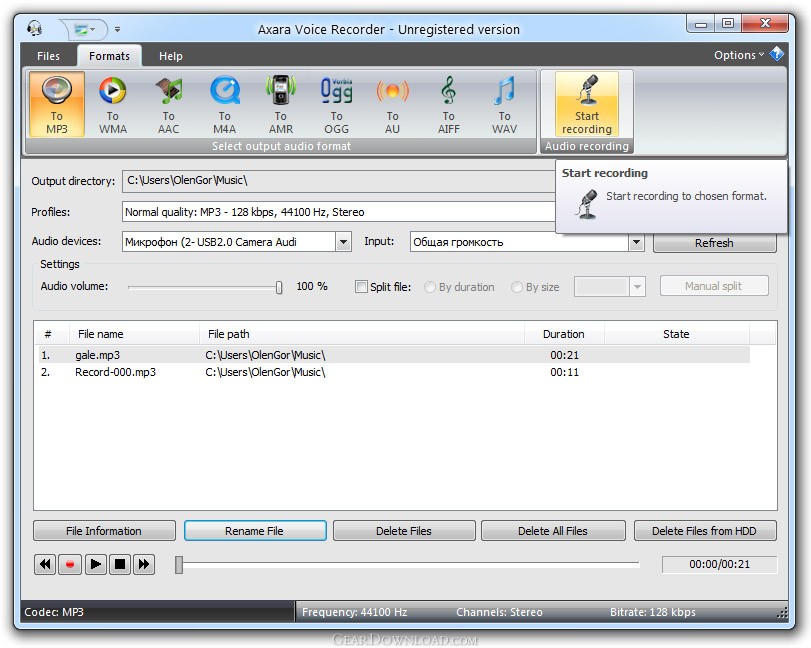Click the Refresh button

(714, 243)
